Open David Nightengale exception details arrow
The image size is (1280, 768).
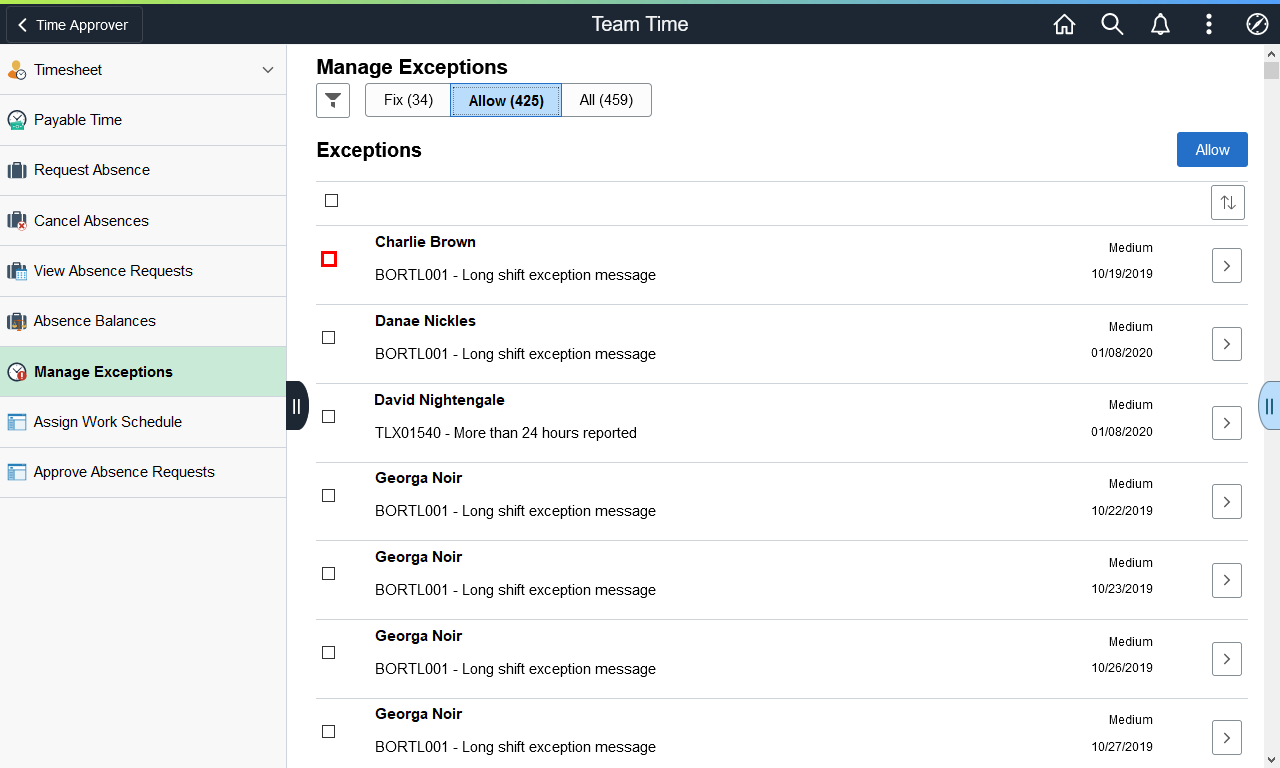1227,423
